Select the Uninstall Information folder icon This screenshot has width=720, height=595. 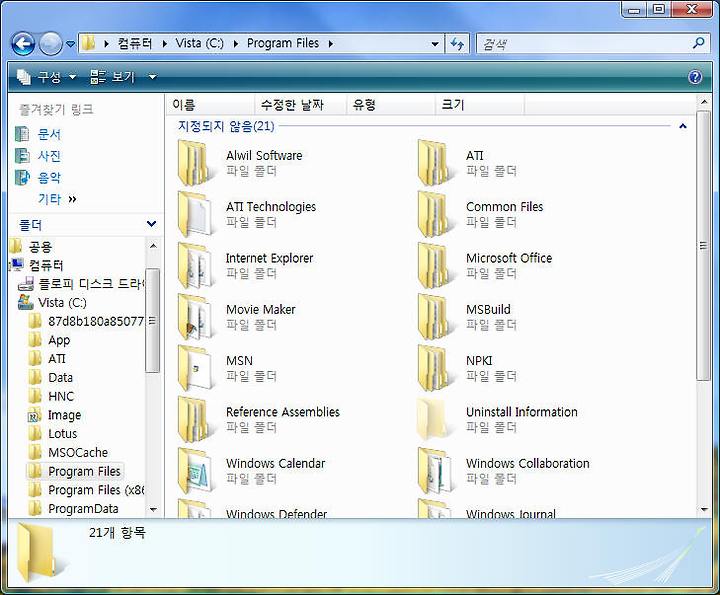(433, 420)
